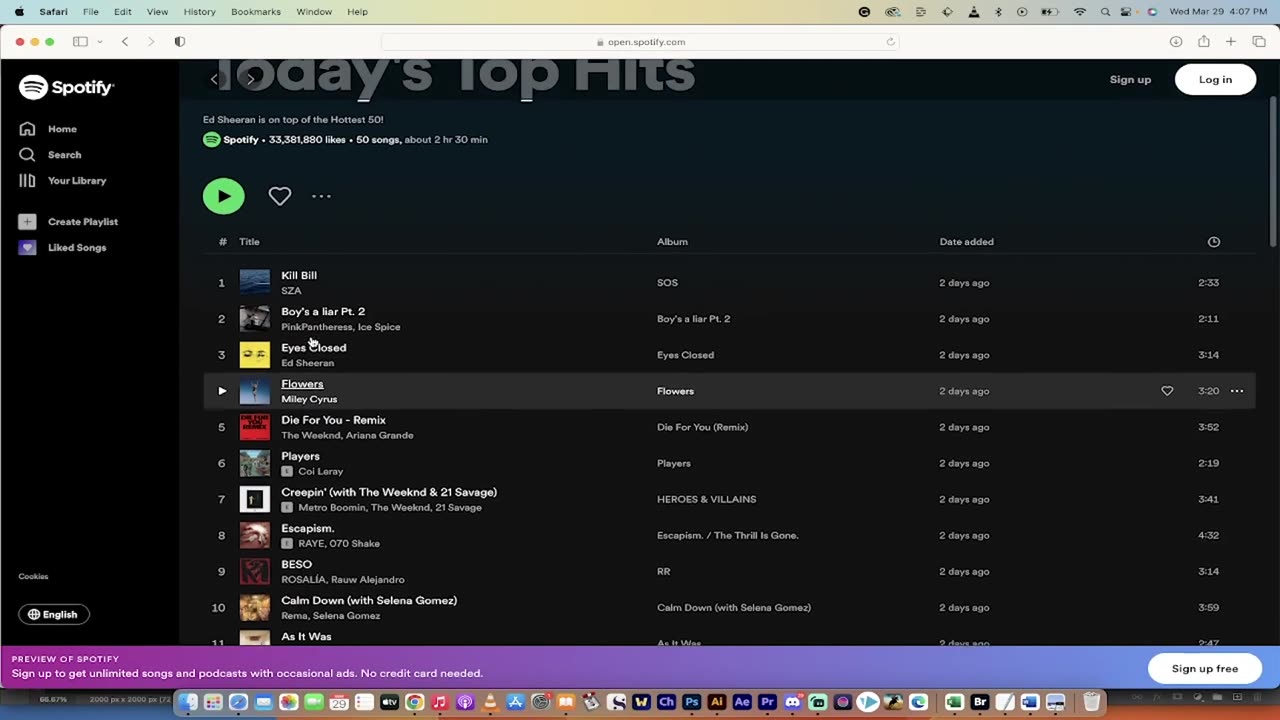Open the Bookmarks menu
Screen dimensions: 1280x720
(x=256, y=12)
